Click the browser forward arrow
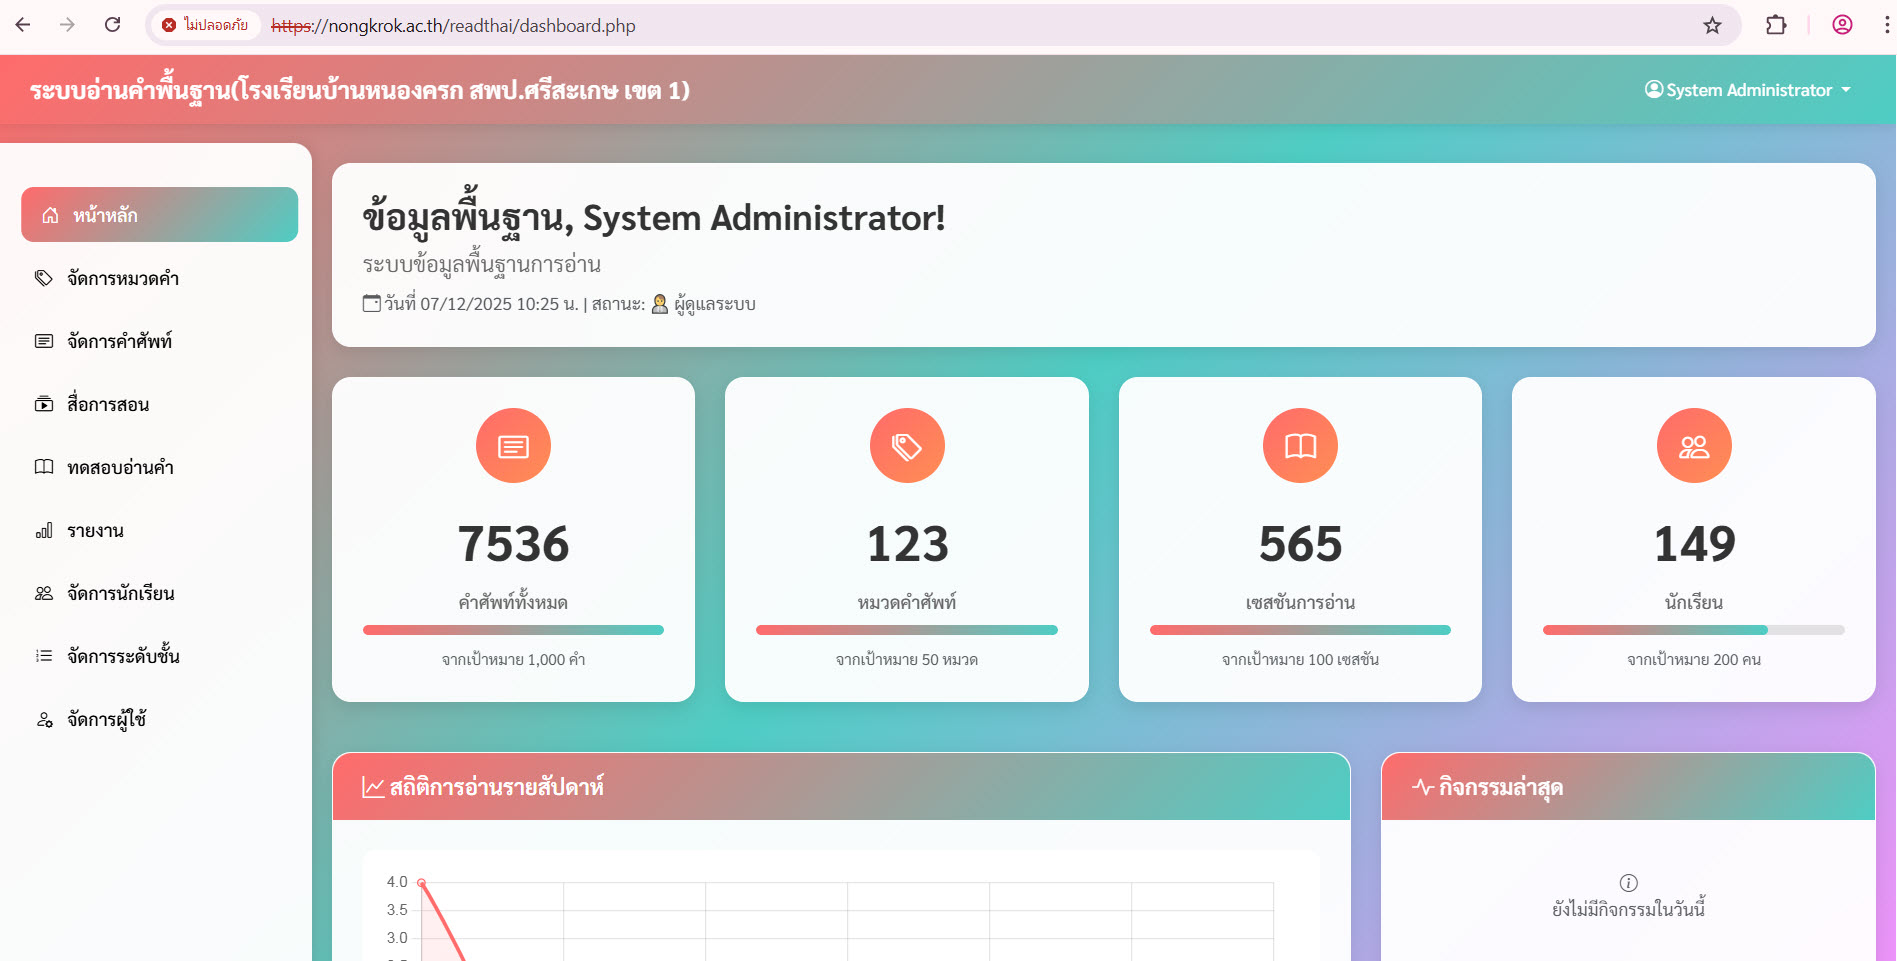This screenshot has width=1897, height=961. point(67,25)
